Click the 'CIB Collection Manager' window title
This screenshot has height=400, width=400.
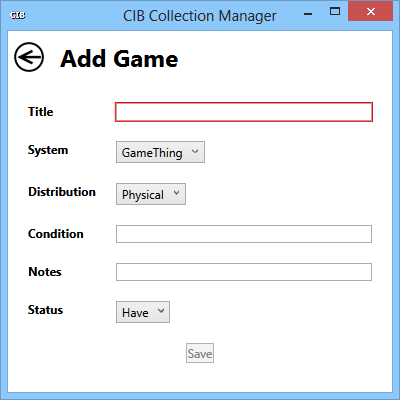[200, 16]
